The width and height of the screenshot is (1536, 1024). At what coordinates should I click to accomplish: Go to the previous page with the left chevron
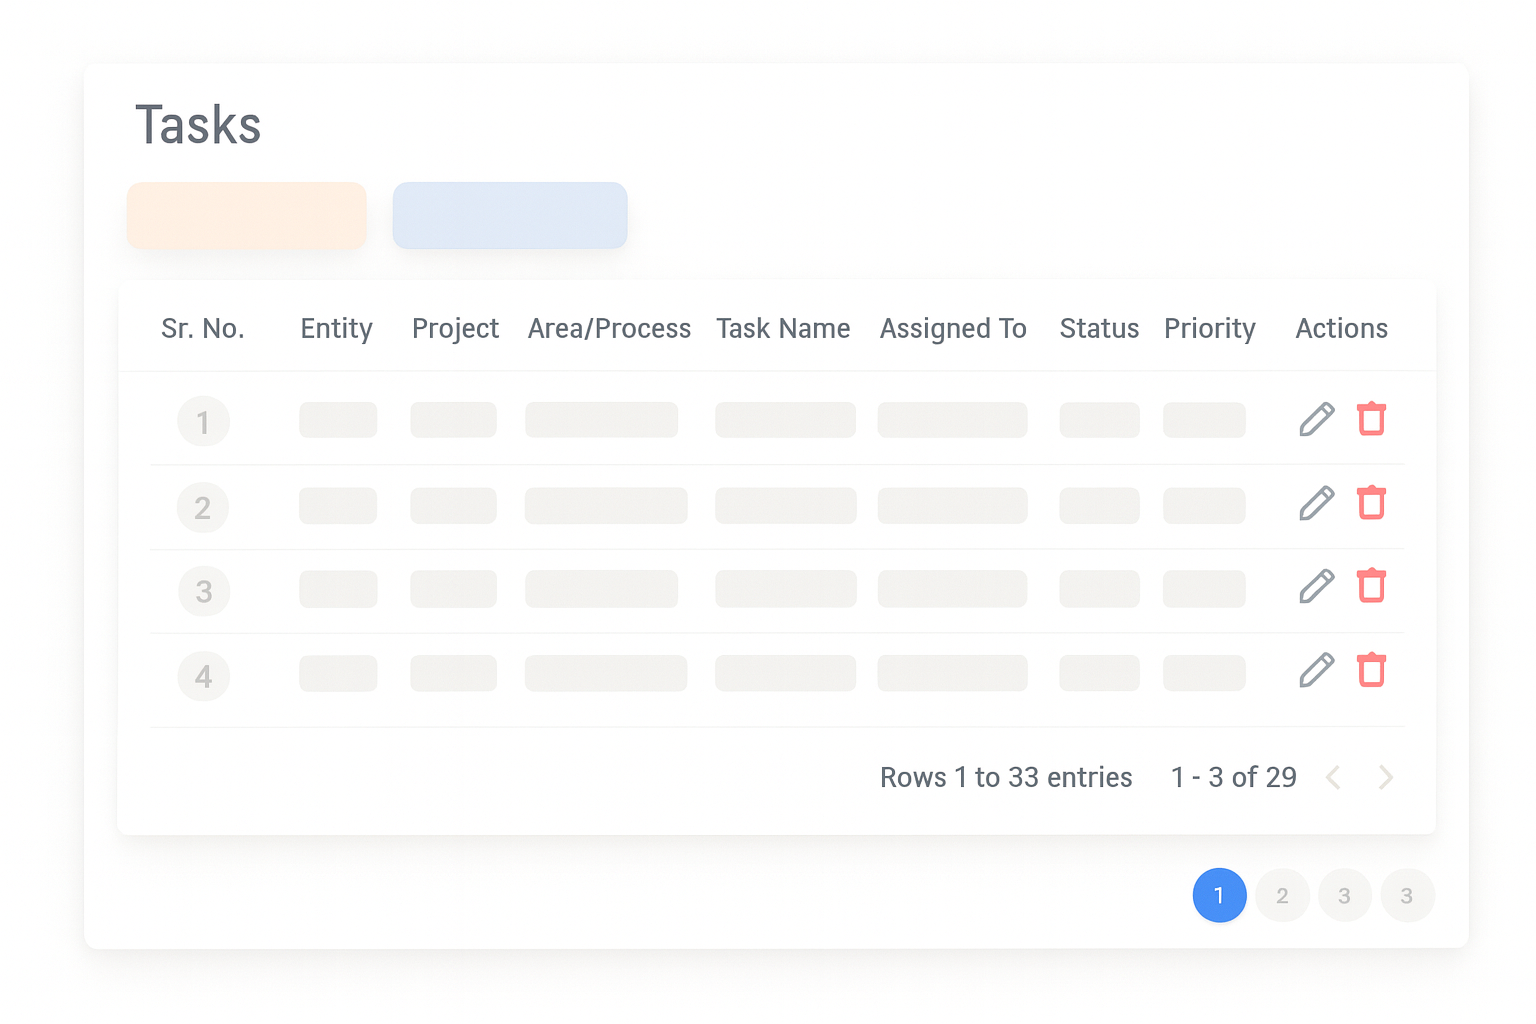(1333, 777)
